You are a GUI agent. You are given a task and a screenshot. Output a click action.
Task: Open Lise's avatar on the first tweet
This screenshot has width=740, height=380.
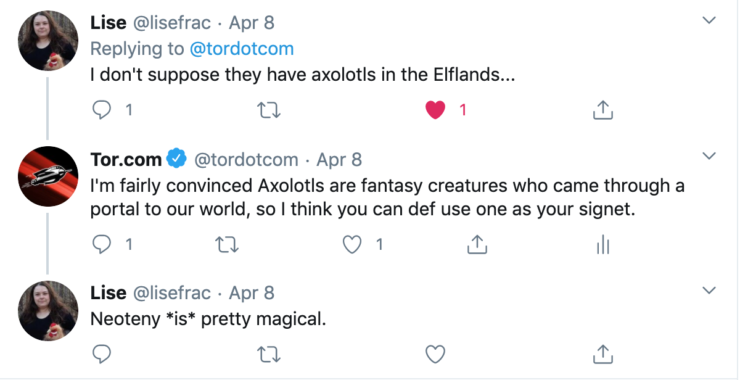48,41
